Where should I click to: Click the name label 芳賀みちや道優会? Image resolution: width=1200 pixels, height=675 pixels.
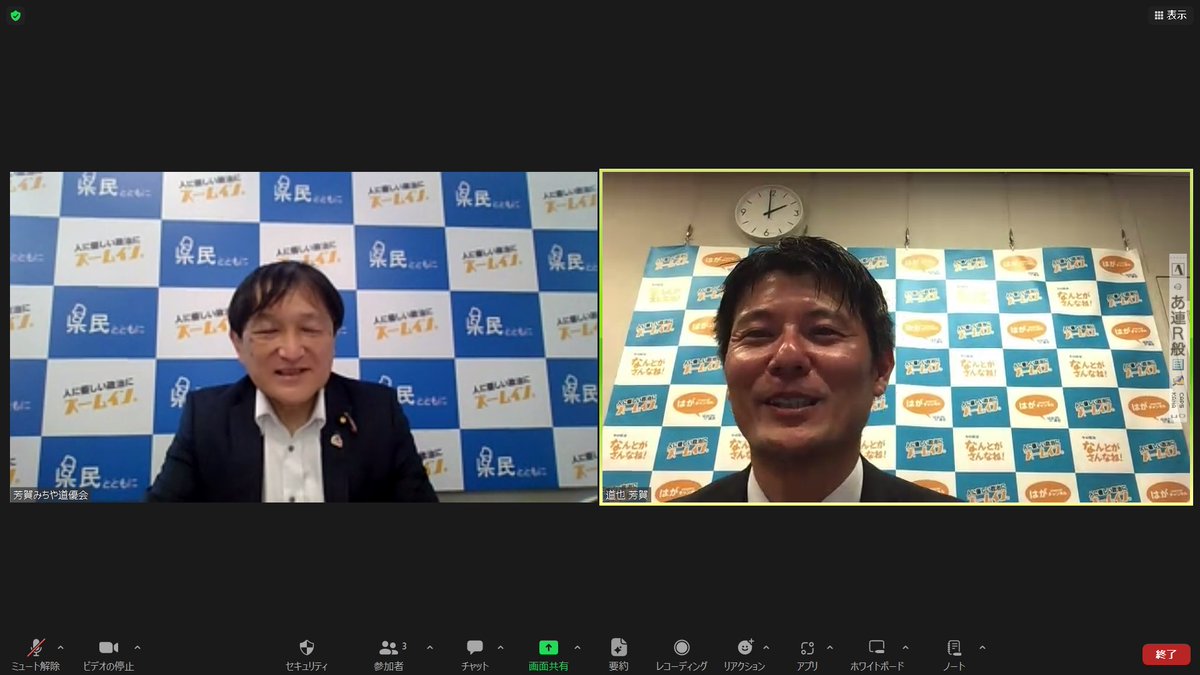coord(50,495)
